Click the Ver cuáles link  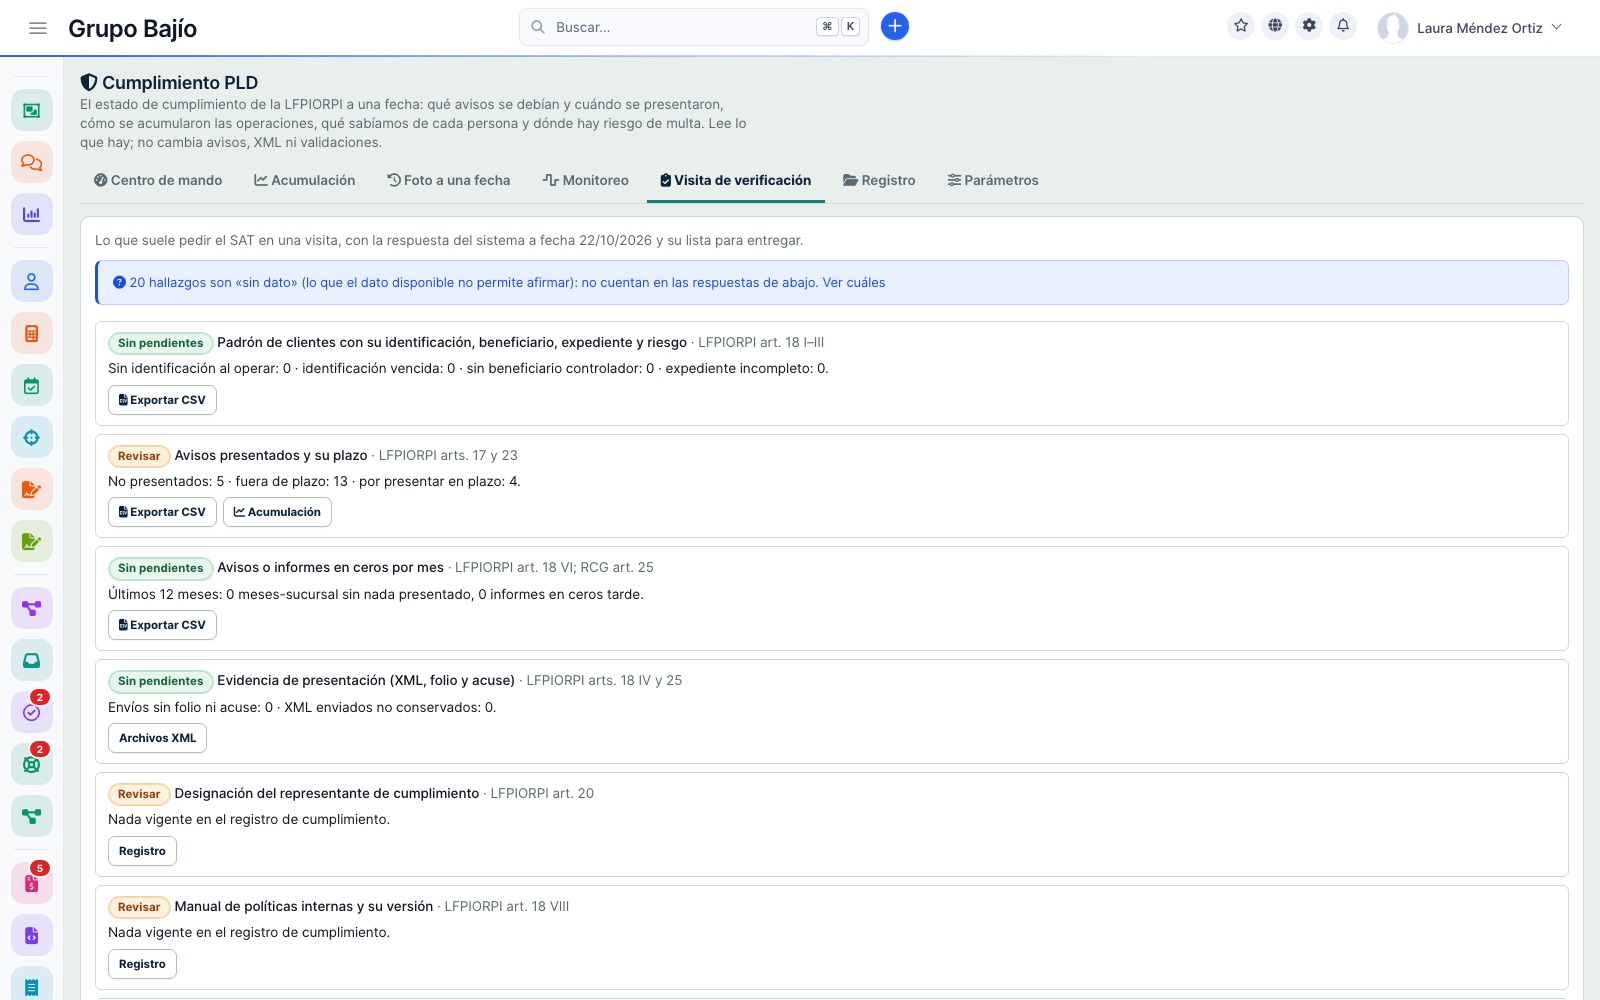point(854,283)
